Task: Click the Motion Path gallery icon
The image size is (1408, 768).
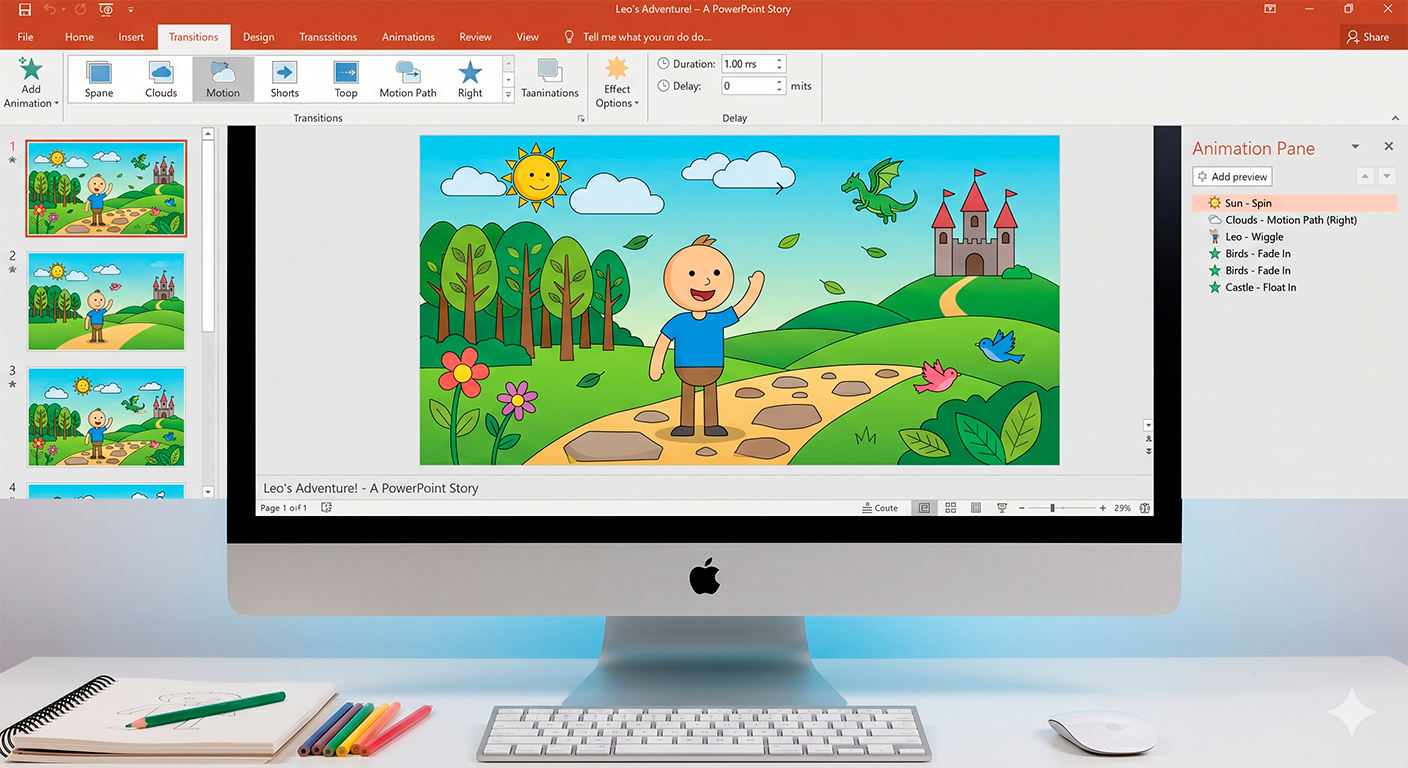Action: 408,79
